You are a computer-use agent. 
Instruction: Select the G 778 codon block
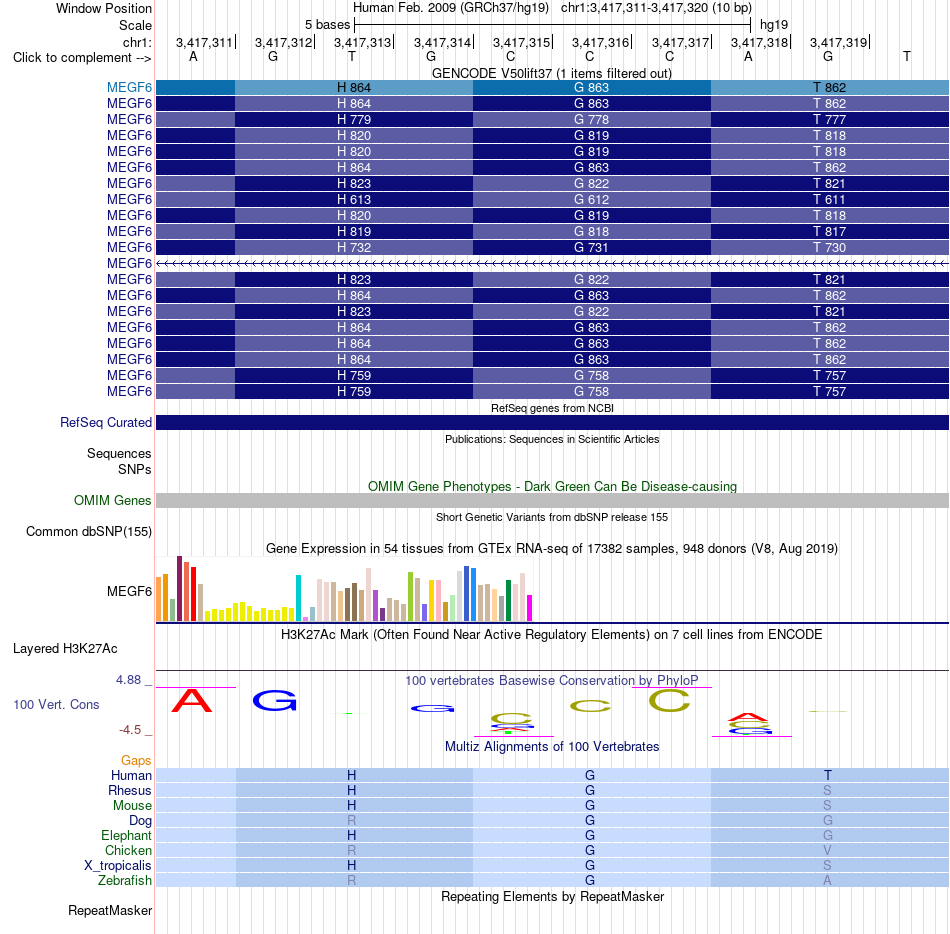tap(591, 119)
